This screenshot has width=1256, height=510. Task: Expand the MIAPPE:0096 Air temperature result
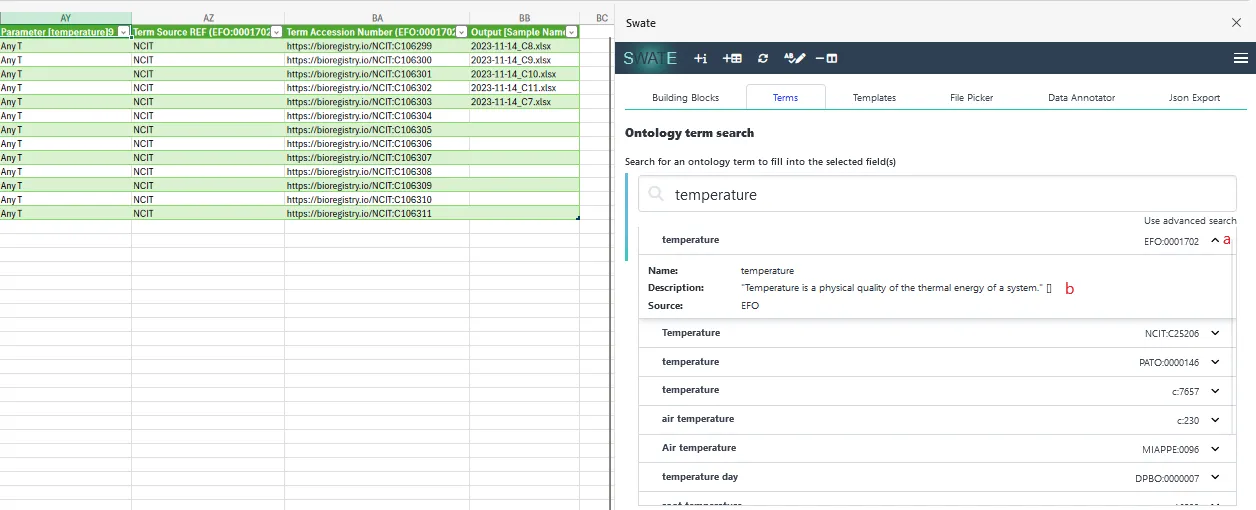[x=1215, y=449]
